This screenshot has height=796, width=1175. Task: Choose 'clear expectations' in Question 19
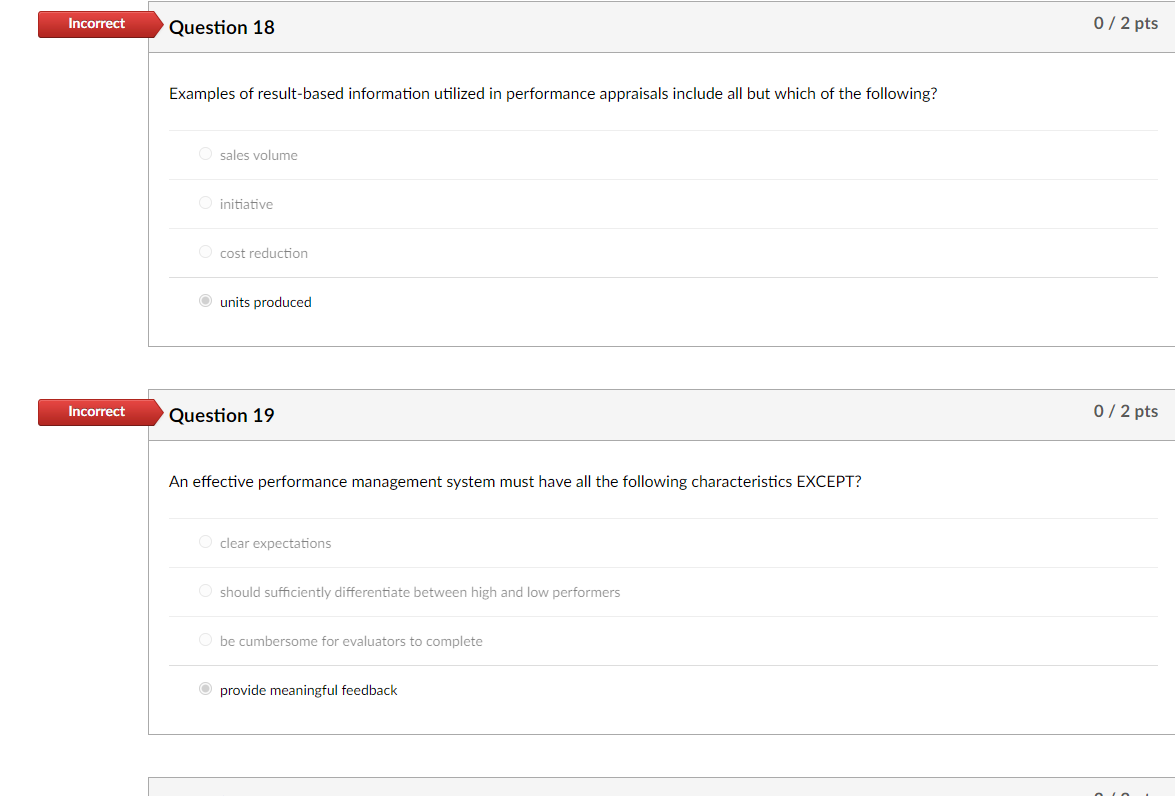coord(205,540)
